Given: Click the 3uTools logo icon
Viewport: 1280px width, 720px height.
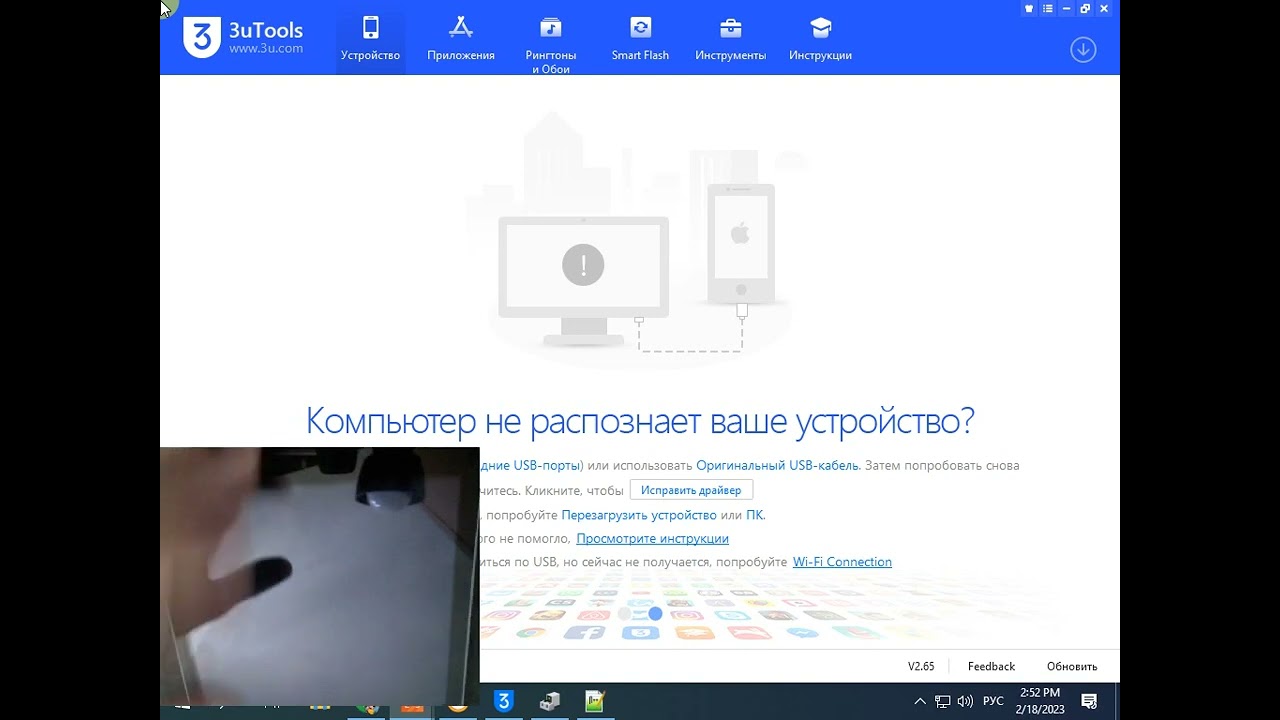Looking at the screenshot, I should 201,37.
